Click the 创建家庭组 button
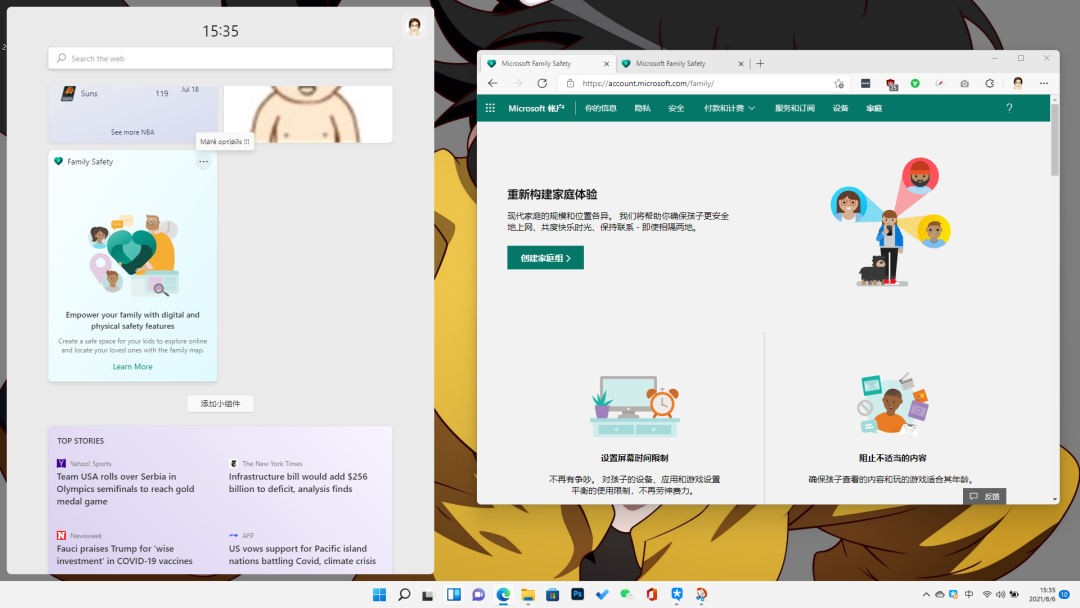The image size is (1080, 608). (x=546, y=258)
